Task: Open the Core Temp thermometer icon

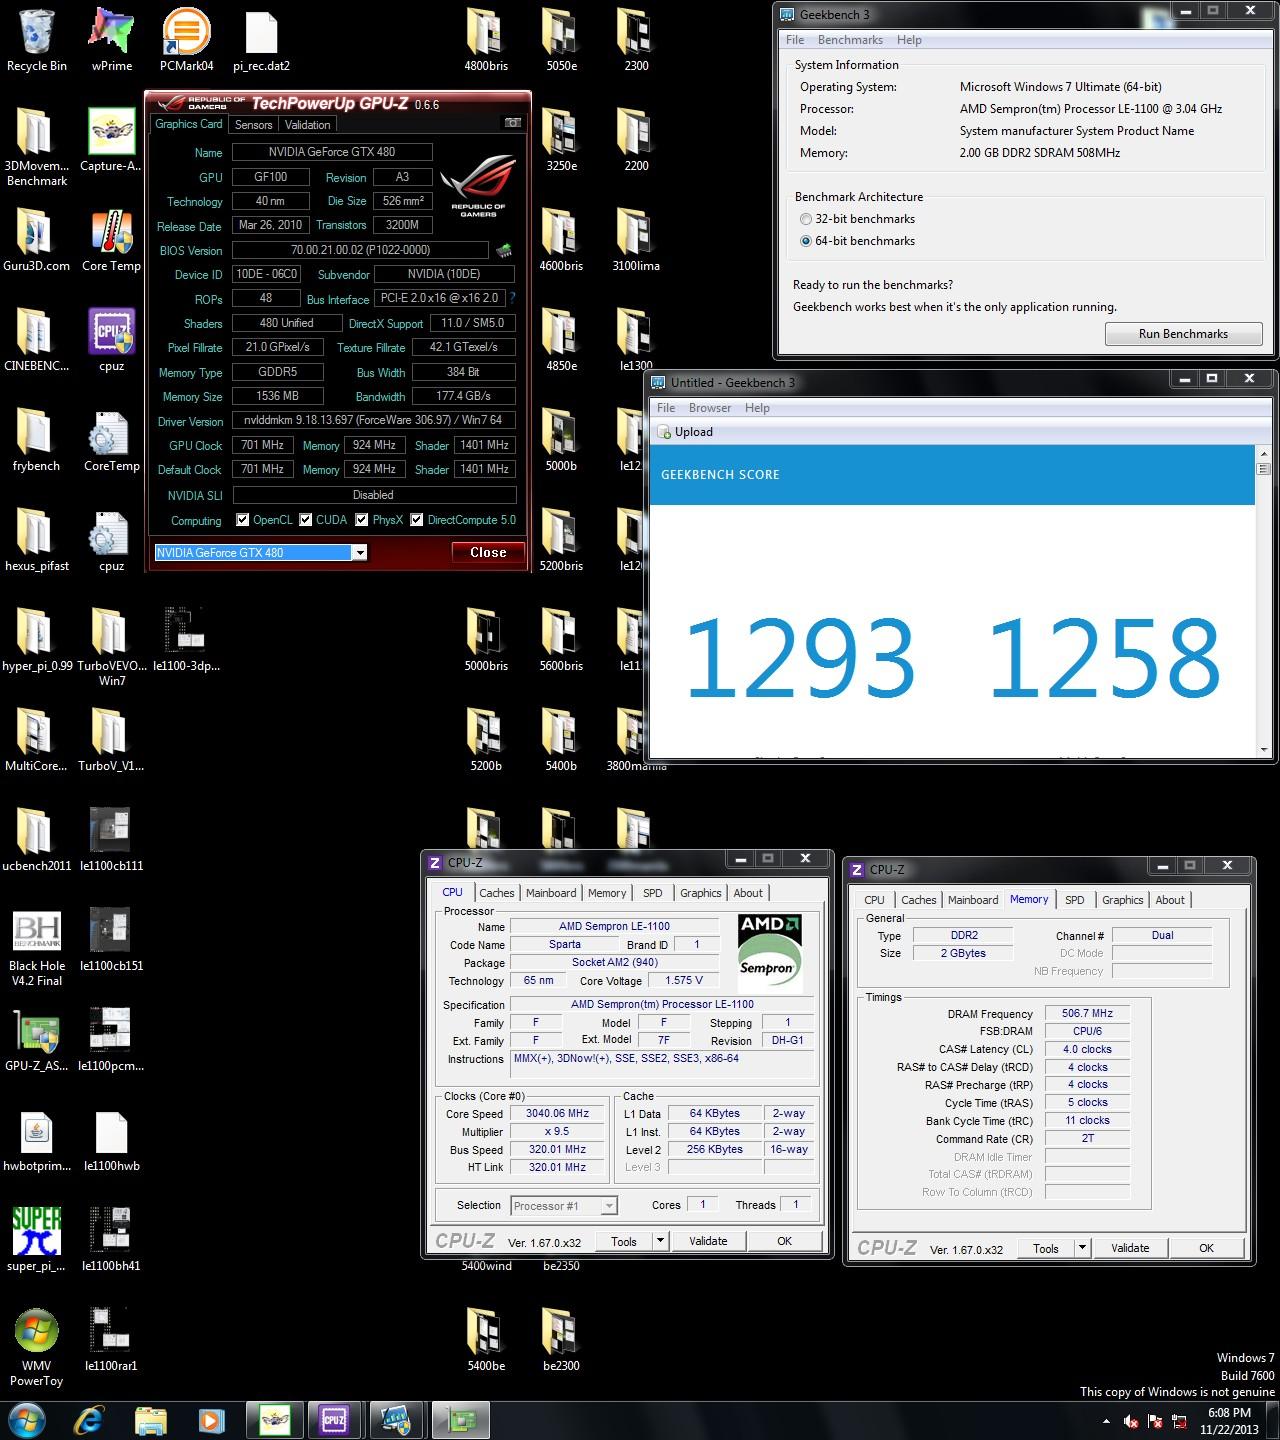Action: [x=111, y=232]
